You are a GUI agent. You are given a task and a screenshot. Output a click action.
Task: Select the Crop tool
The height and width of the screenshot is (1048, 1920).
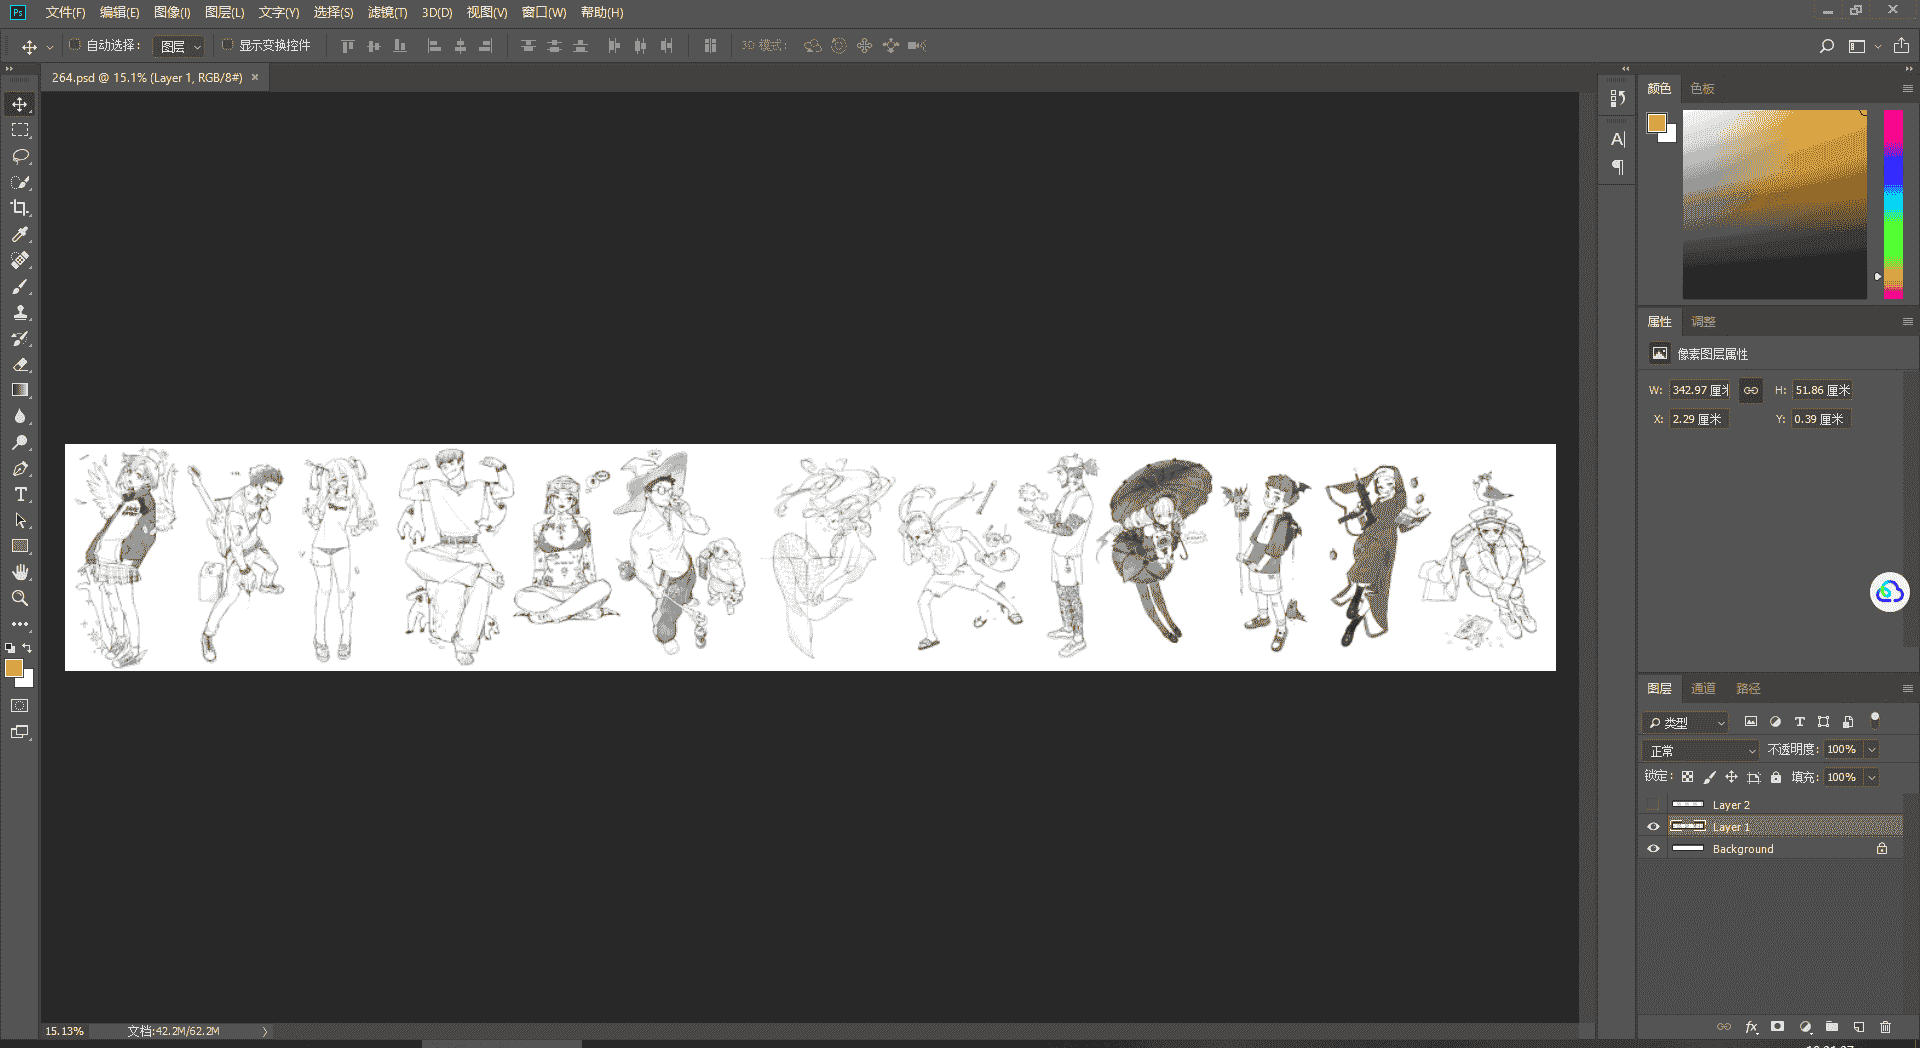[x=20, y=208]
